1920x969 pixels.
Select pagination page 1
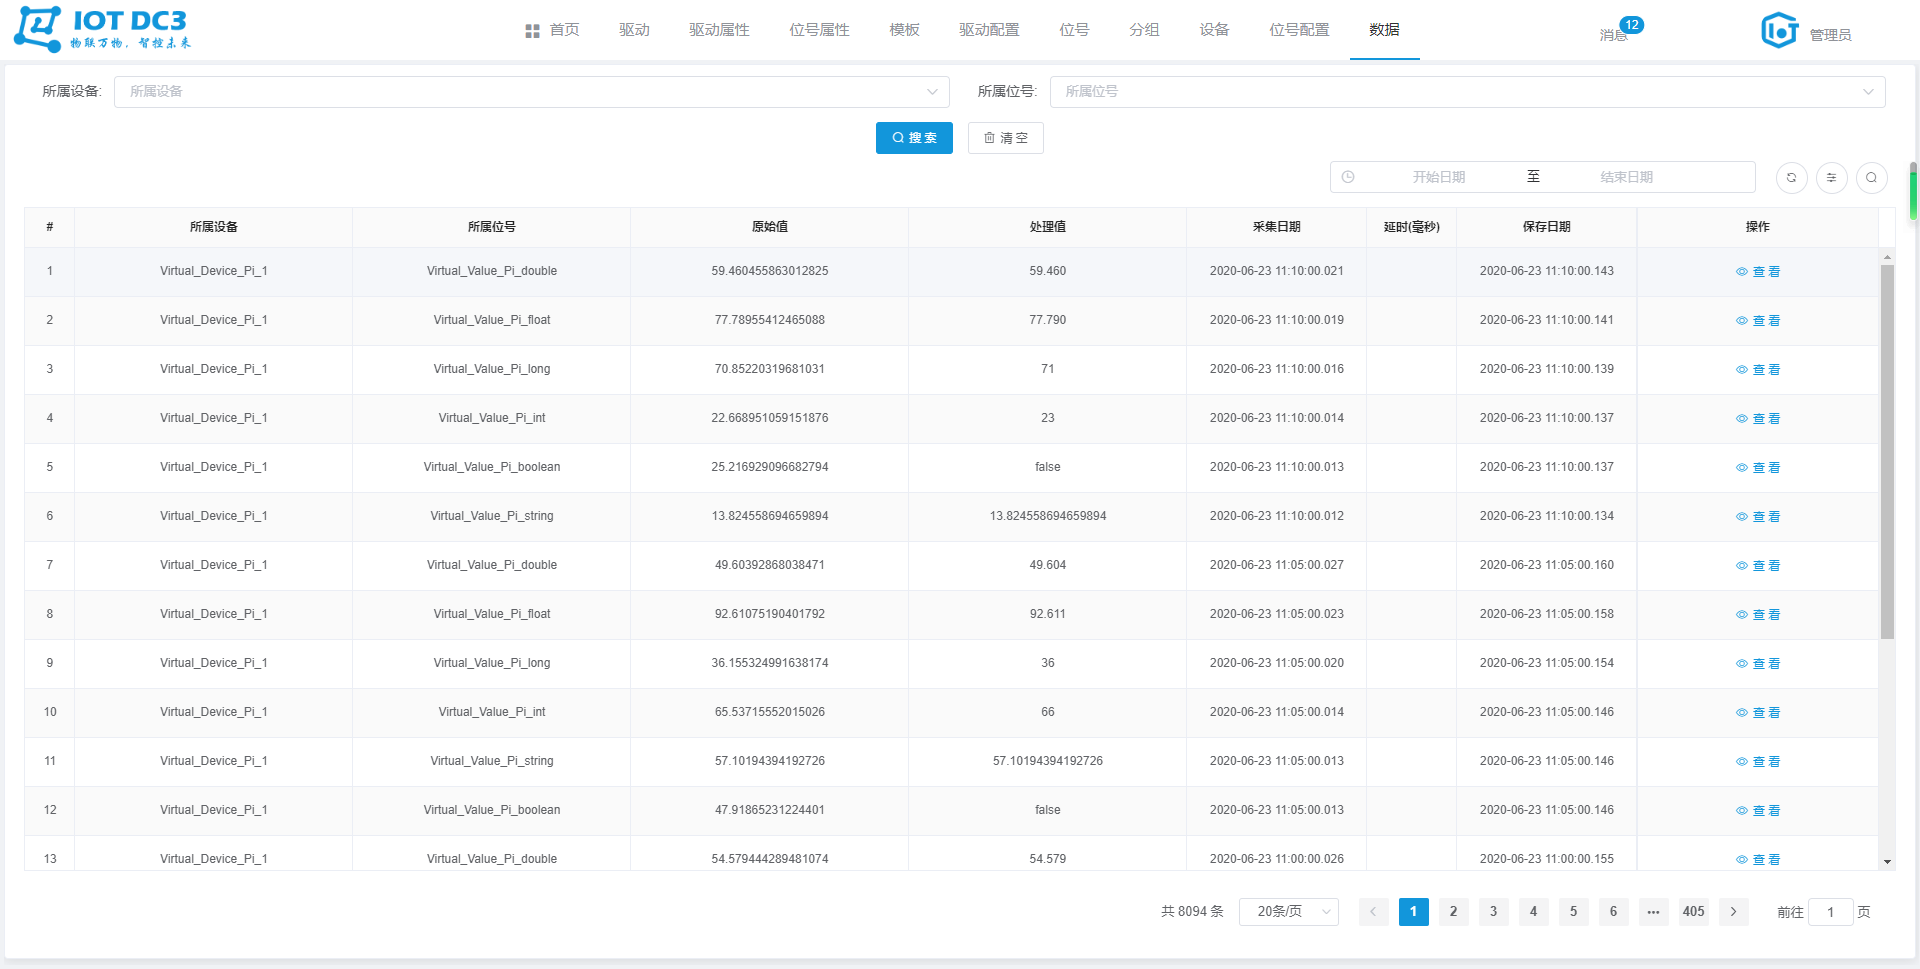[x=1413, y=912]
